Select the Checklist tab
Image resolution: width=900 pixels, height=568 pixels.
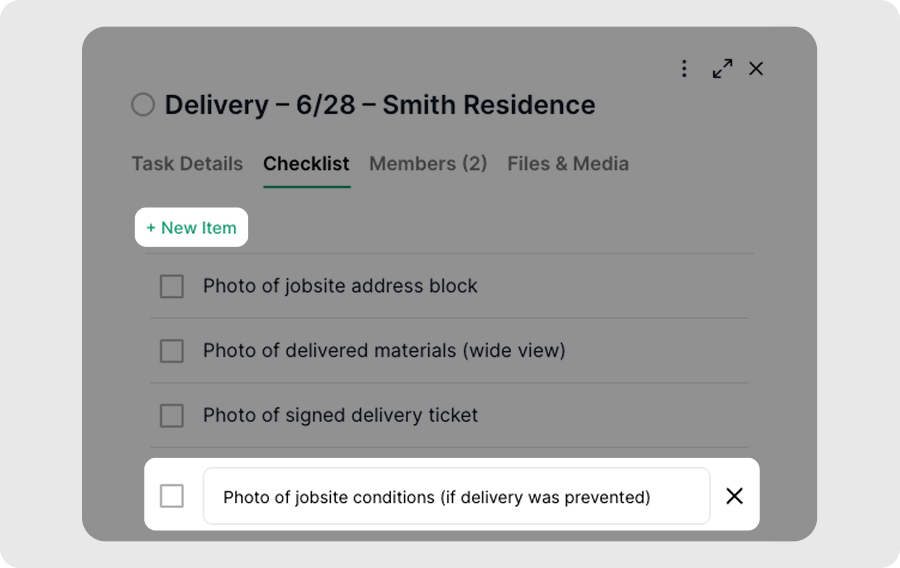(307, 164)
